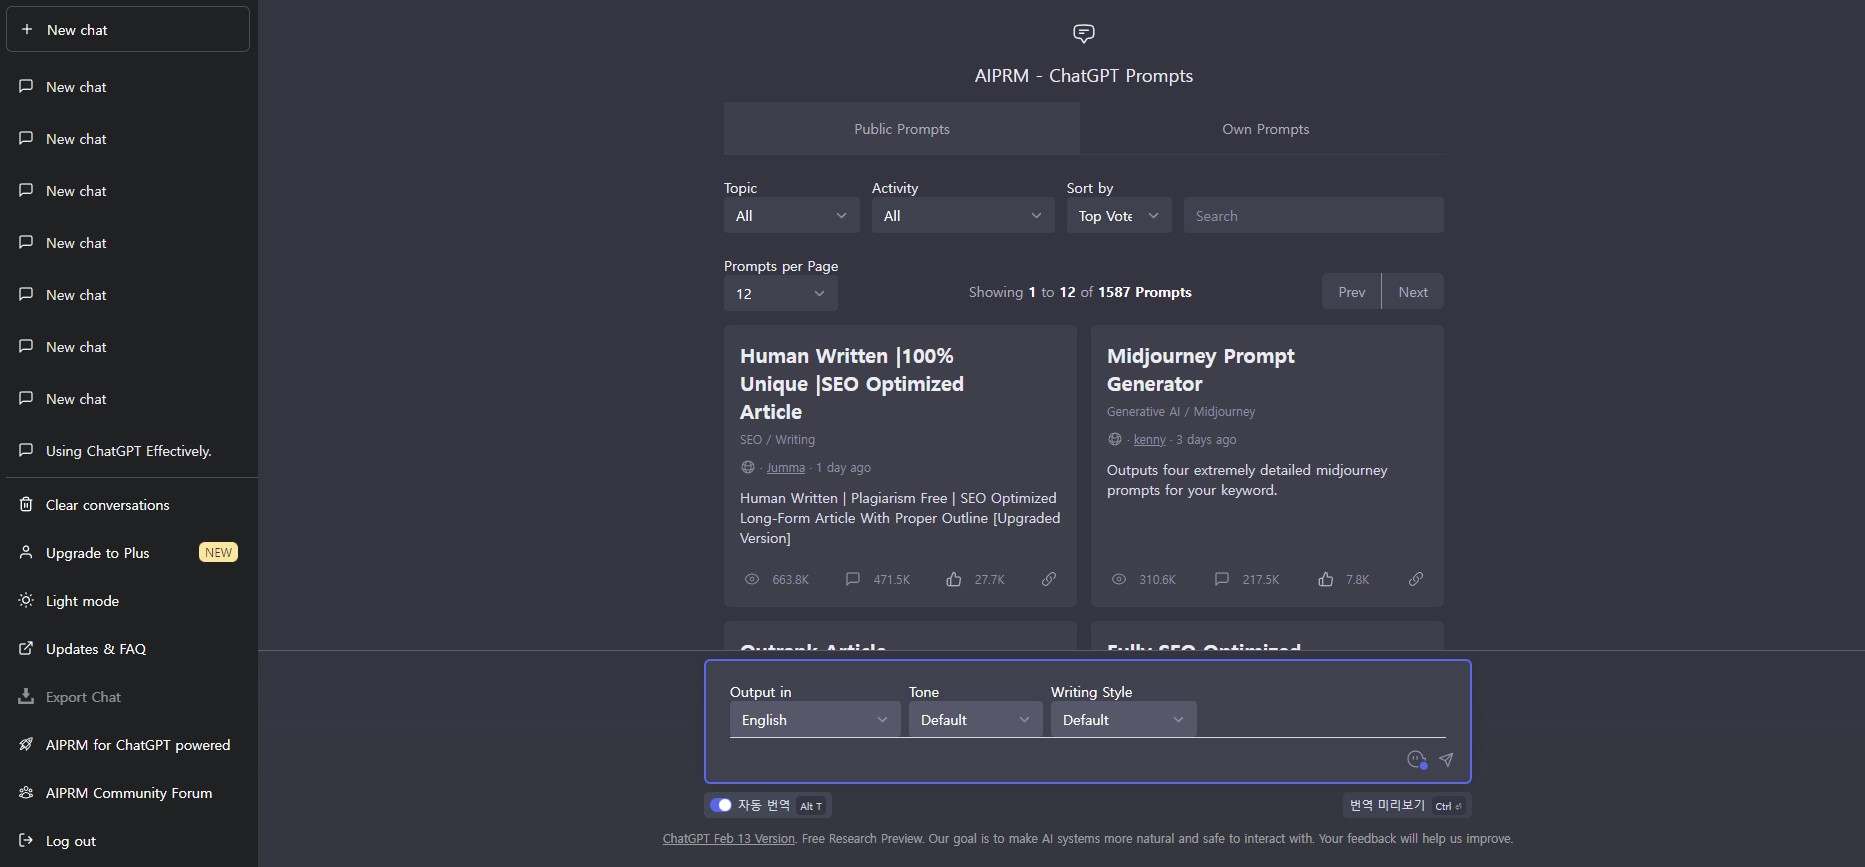The image size is (1865, 867).
Task: Open the Topic dropdown
Action: (x=791, y=215)
